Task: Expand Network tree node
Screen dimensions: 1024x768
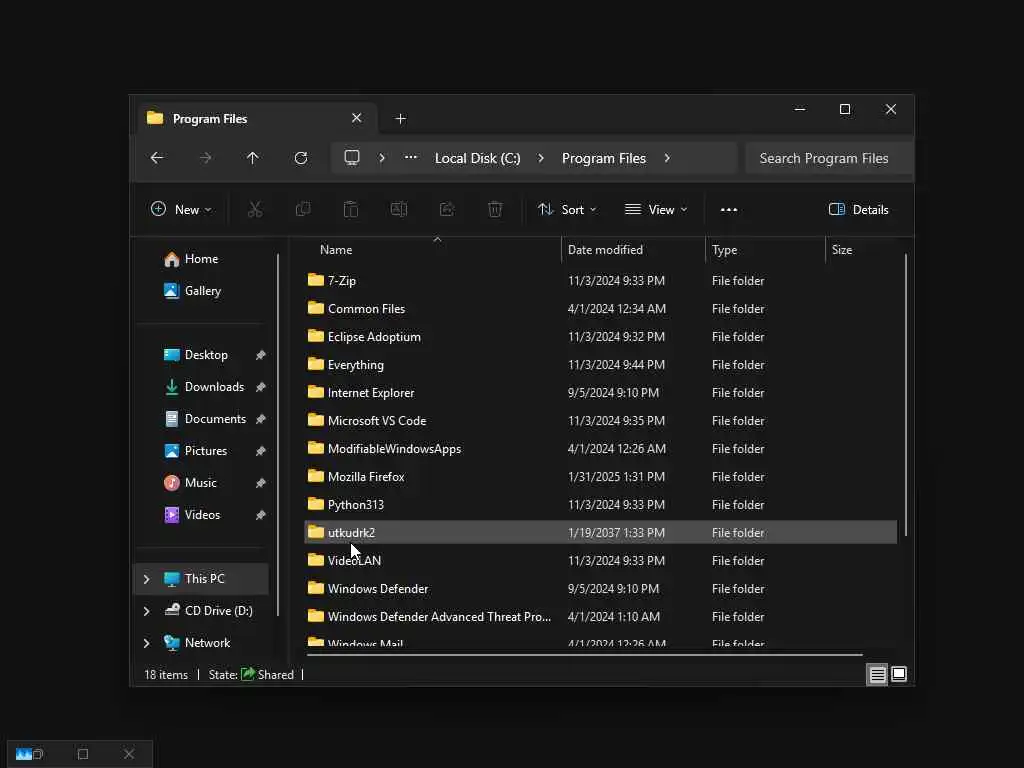Action: coord(146,643)
